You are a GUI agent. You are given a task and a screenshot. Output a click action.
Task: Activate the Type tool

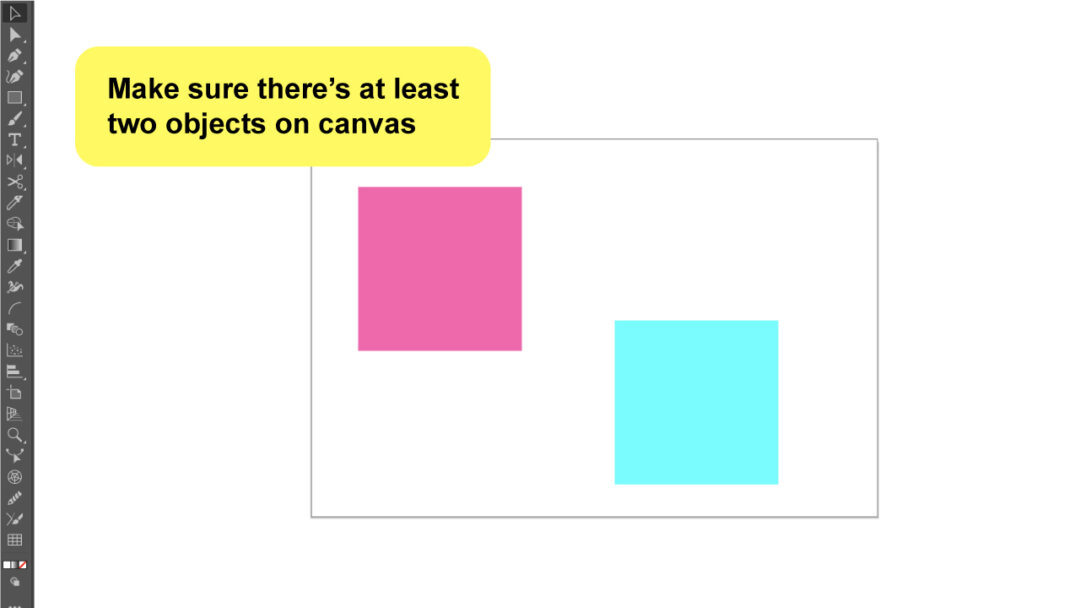(14, 140)
